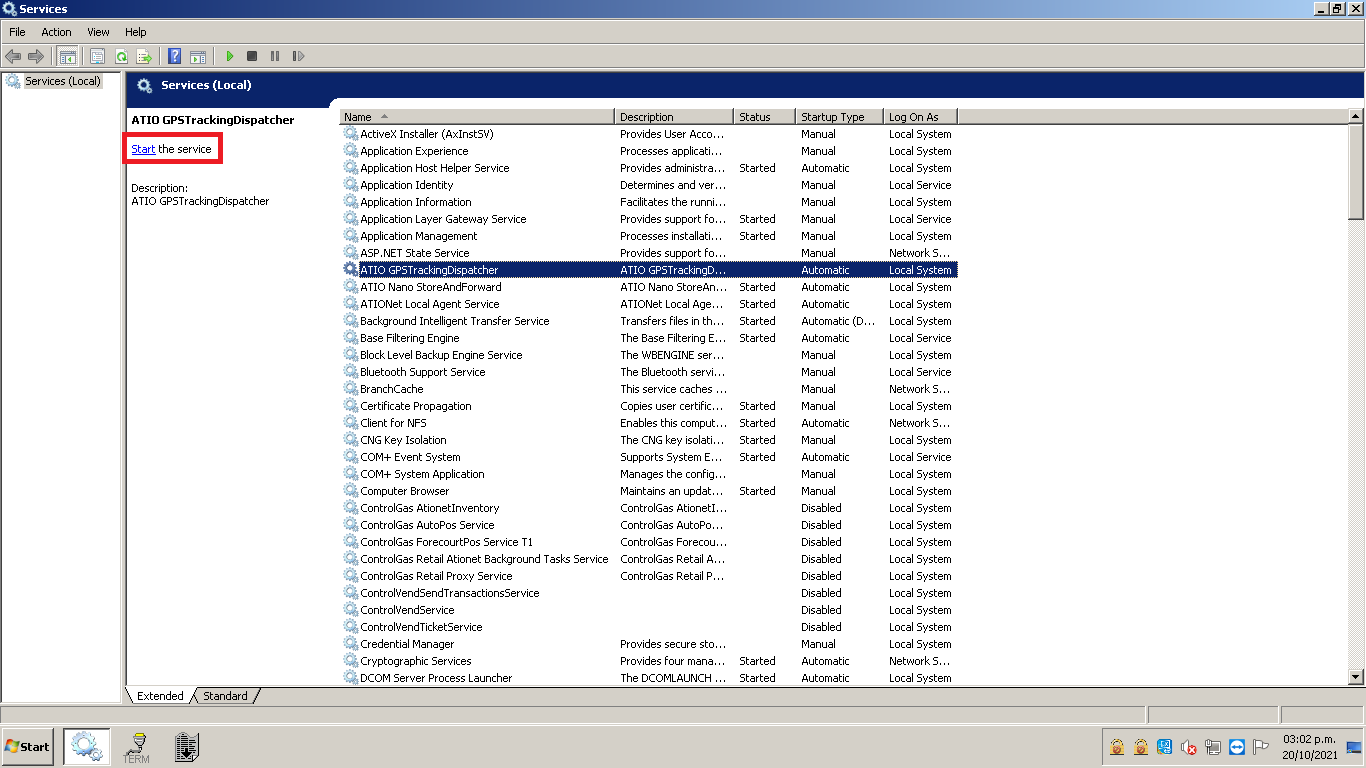The image size is (1366, 768).
Task: Open the Services taskbar button
Action: 87,746
